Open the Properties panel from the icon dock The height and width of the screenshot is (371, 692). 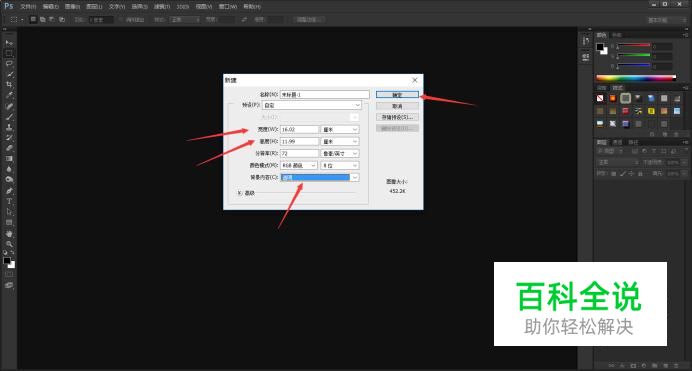click(586, 57)
